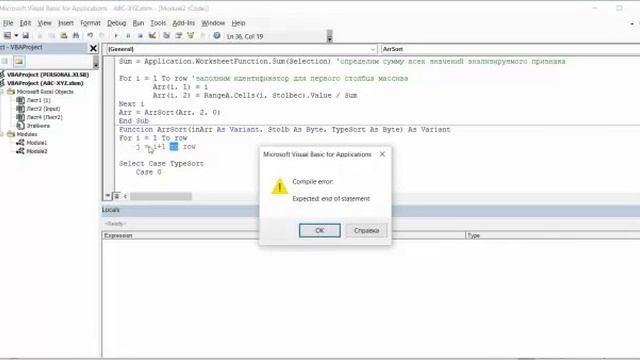Click the Undo arrow icon
The image size is (640, 360).
[90, 36]
